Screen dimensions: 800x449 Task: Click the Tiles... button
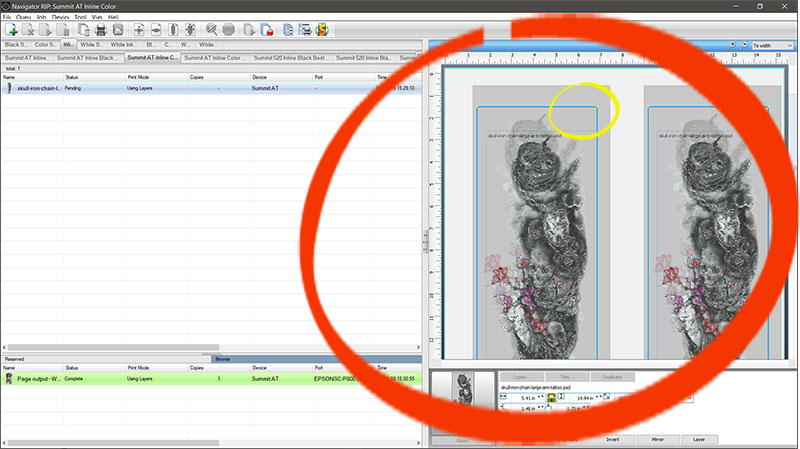coord(567,377)
